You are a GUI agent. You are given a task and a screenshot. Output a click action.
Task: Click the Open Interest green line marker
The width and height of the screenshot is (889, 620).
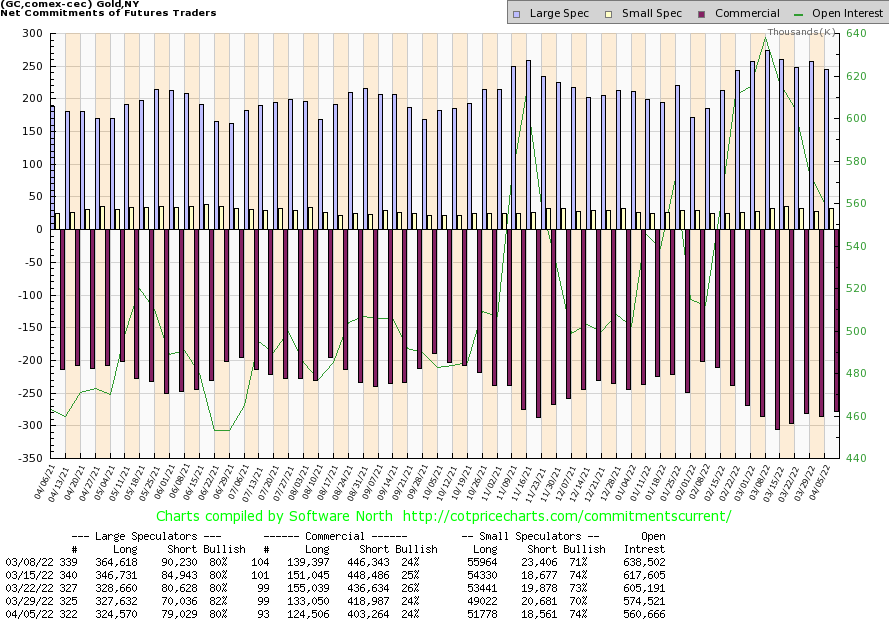[x=799, y=14]
